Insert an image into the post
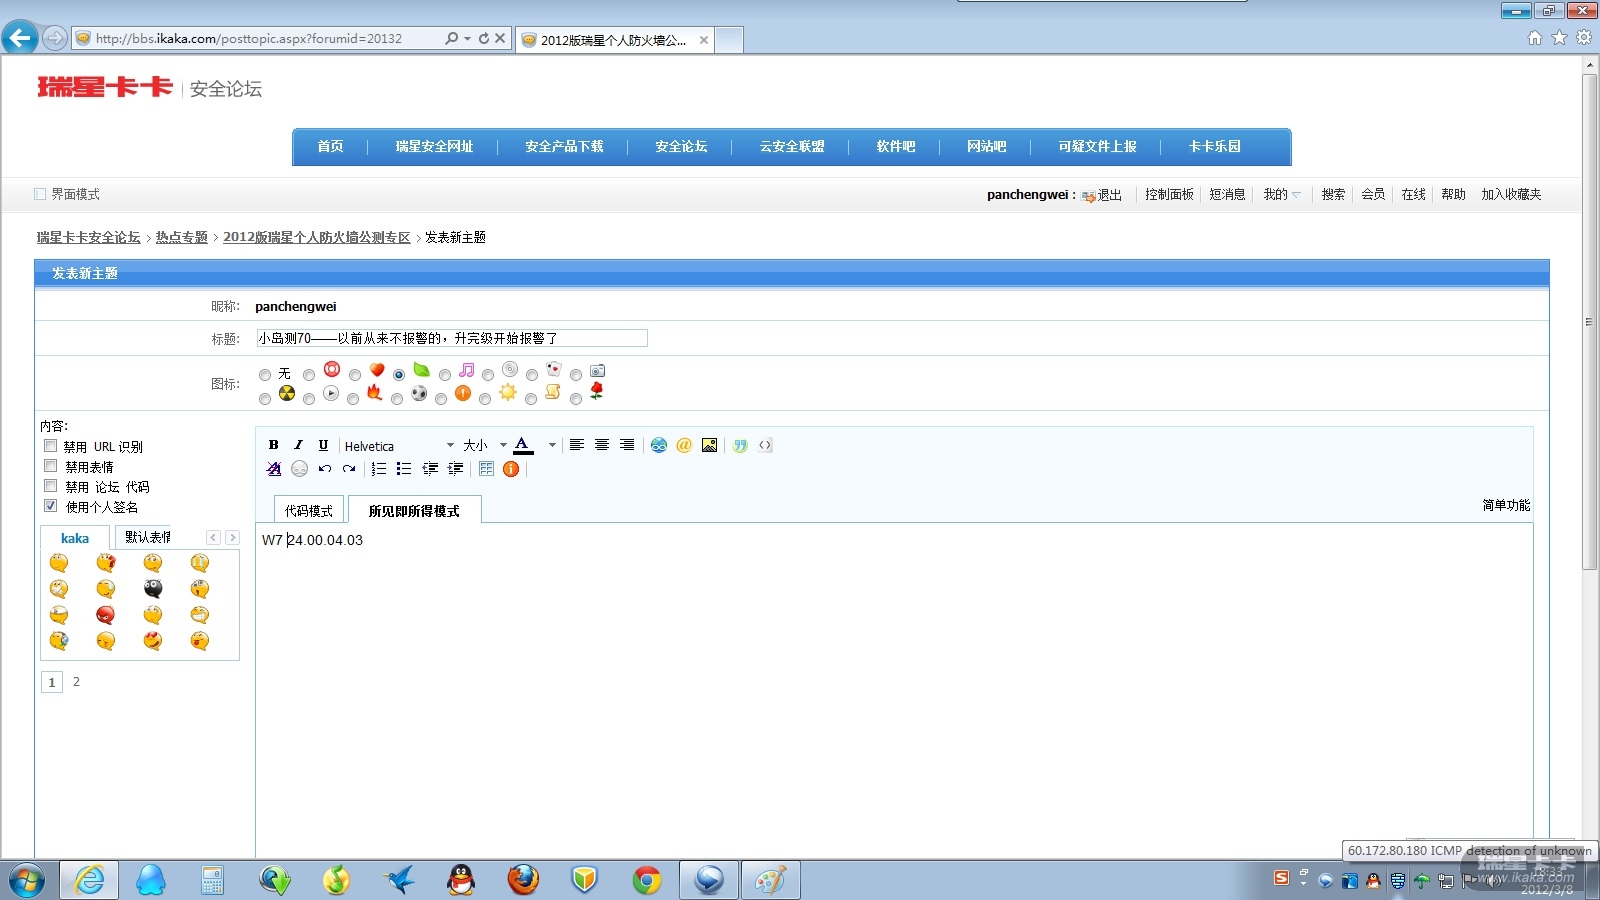 click(709, 445)
